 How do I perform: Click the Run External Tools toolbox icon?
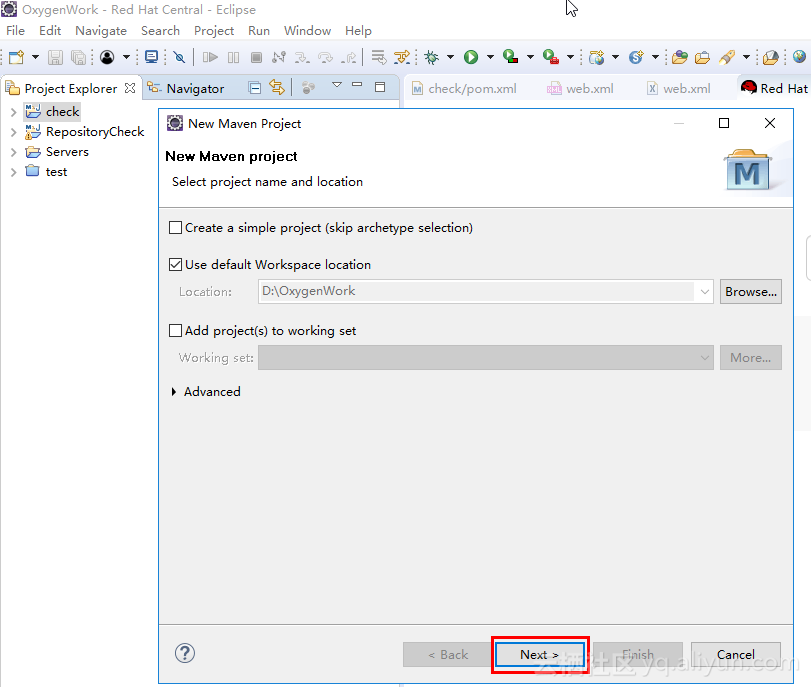[x=551, y=57]
